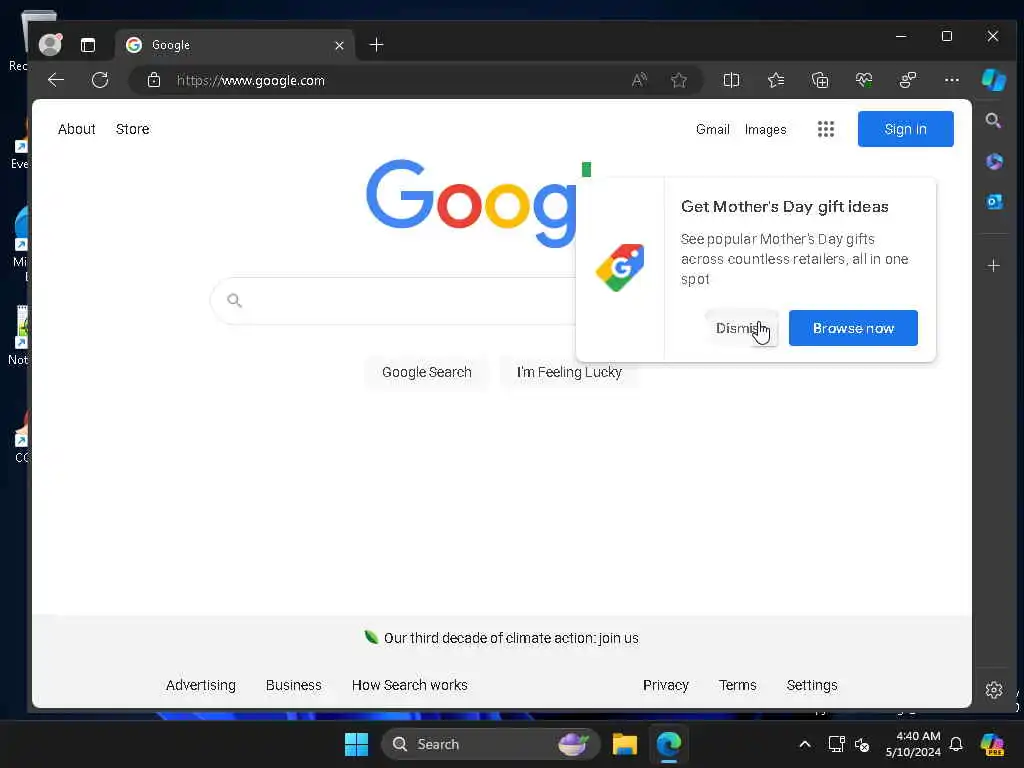Image resolution: width=1024 pixels, height=768 pixels.
Task: Click the Edge taskbar icon
Action: coord(669,744)
